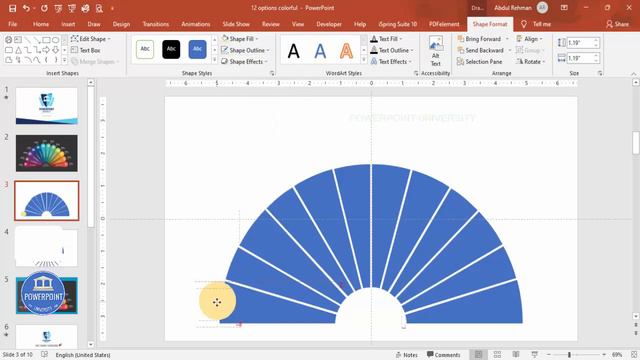Switch to the Slide Show tab

click(236, 24)
